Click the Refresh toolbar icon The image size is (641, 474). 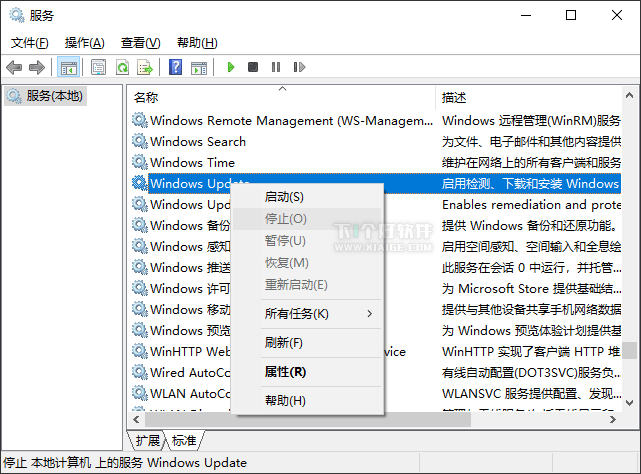click(122, 67)
